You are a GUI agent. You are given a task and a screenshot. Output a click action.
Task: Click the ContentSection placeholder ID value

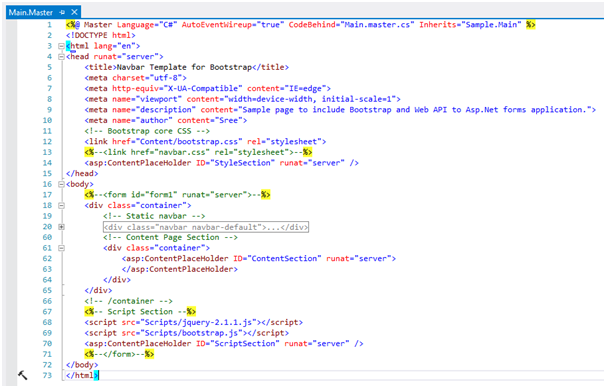pos(286,259)
